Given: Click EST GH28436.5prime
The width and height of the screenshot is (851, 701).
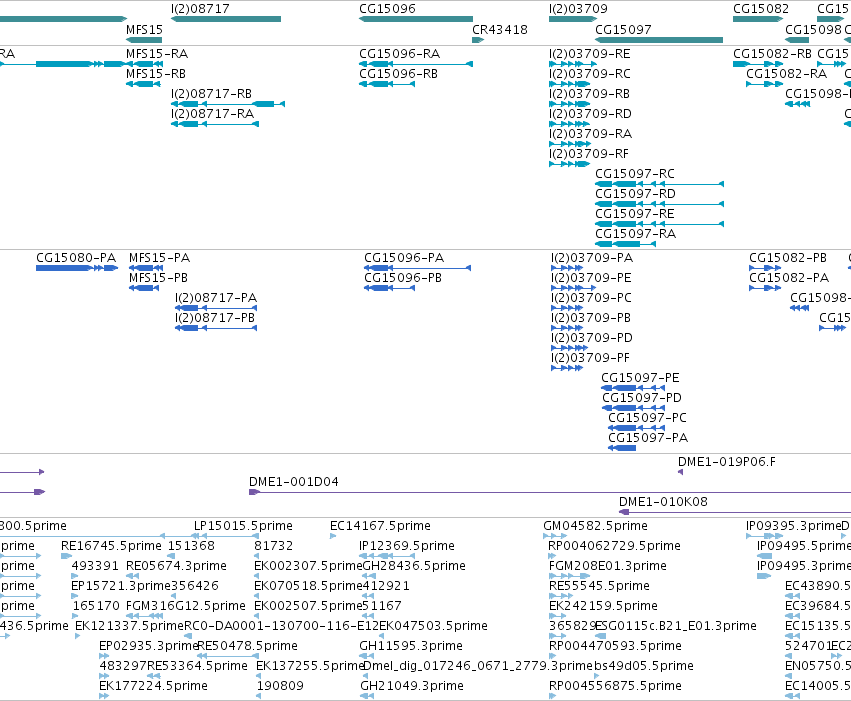Looking at the screenshot, I should tap(414, 566).
